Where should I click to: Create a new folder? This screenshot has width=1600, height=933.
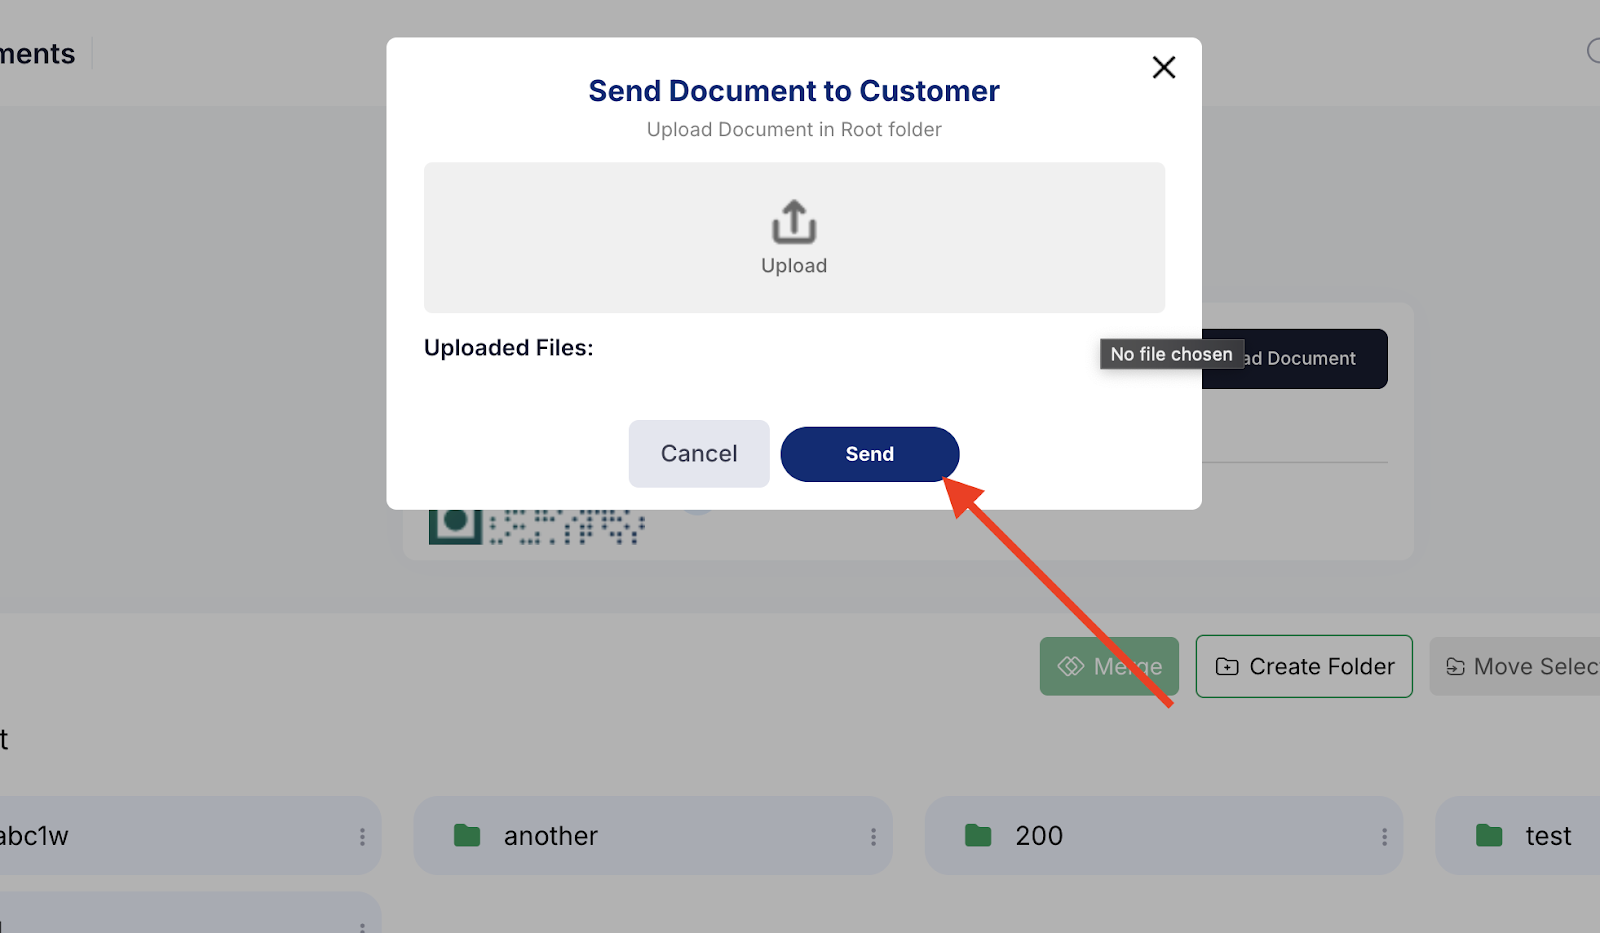[x=1304, y=666]
